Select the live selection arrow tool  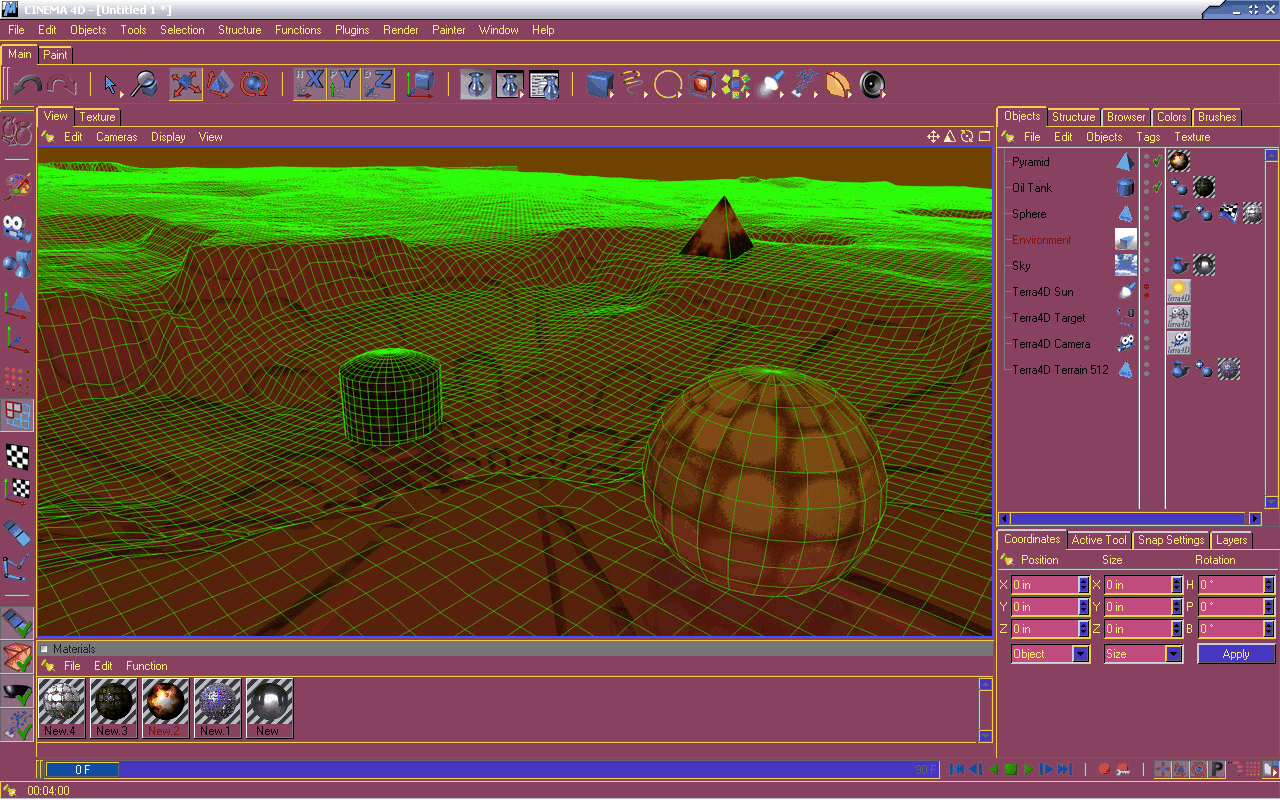pyautogui.click(x=111, y=85)
